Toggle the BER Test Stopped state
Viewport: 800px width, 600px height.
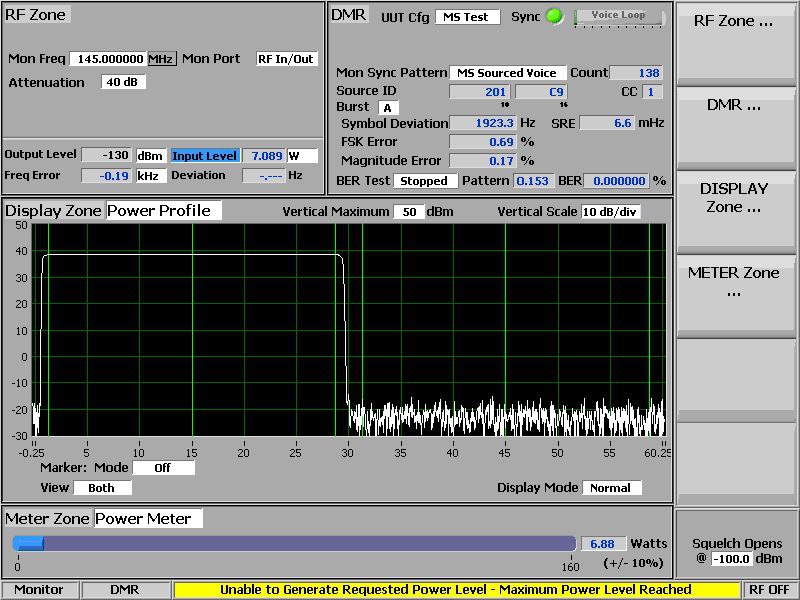[425, 181]
